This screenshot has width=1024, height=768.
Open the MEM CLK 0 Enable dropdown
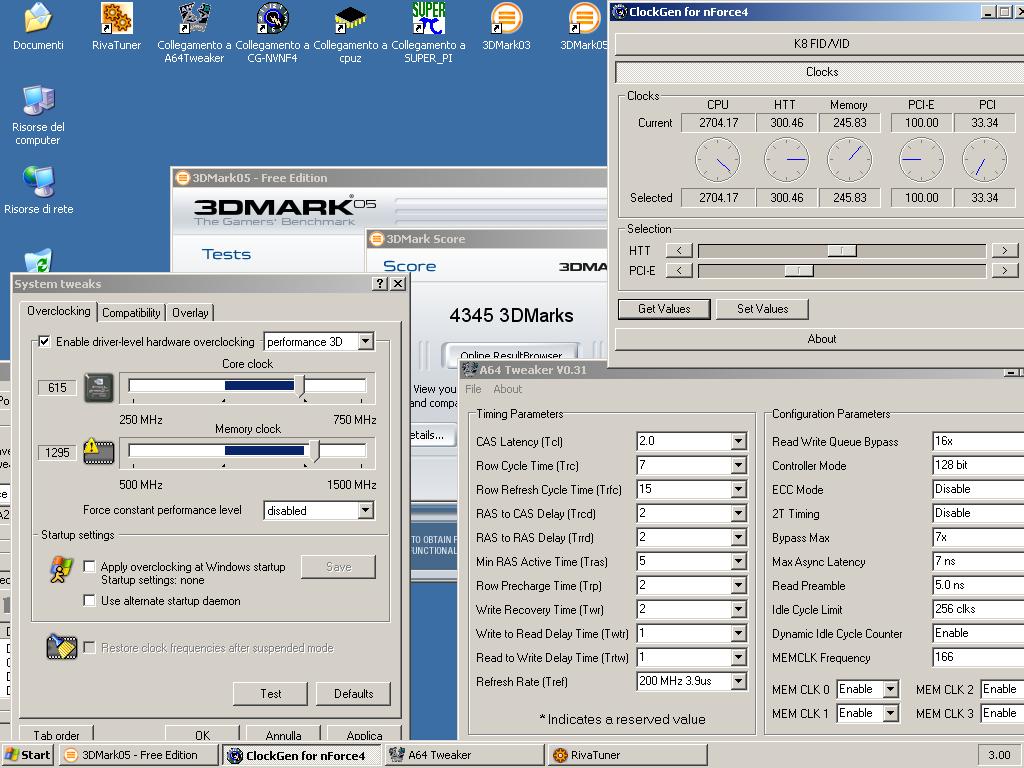[890, 689]
